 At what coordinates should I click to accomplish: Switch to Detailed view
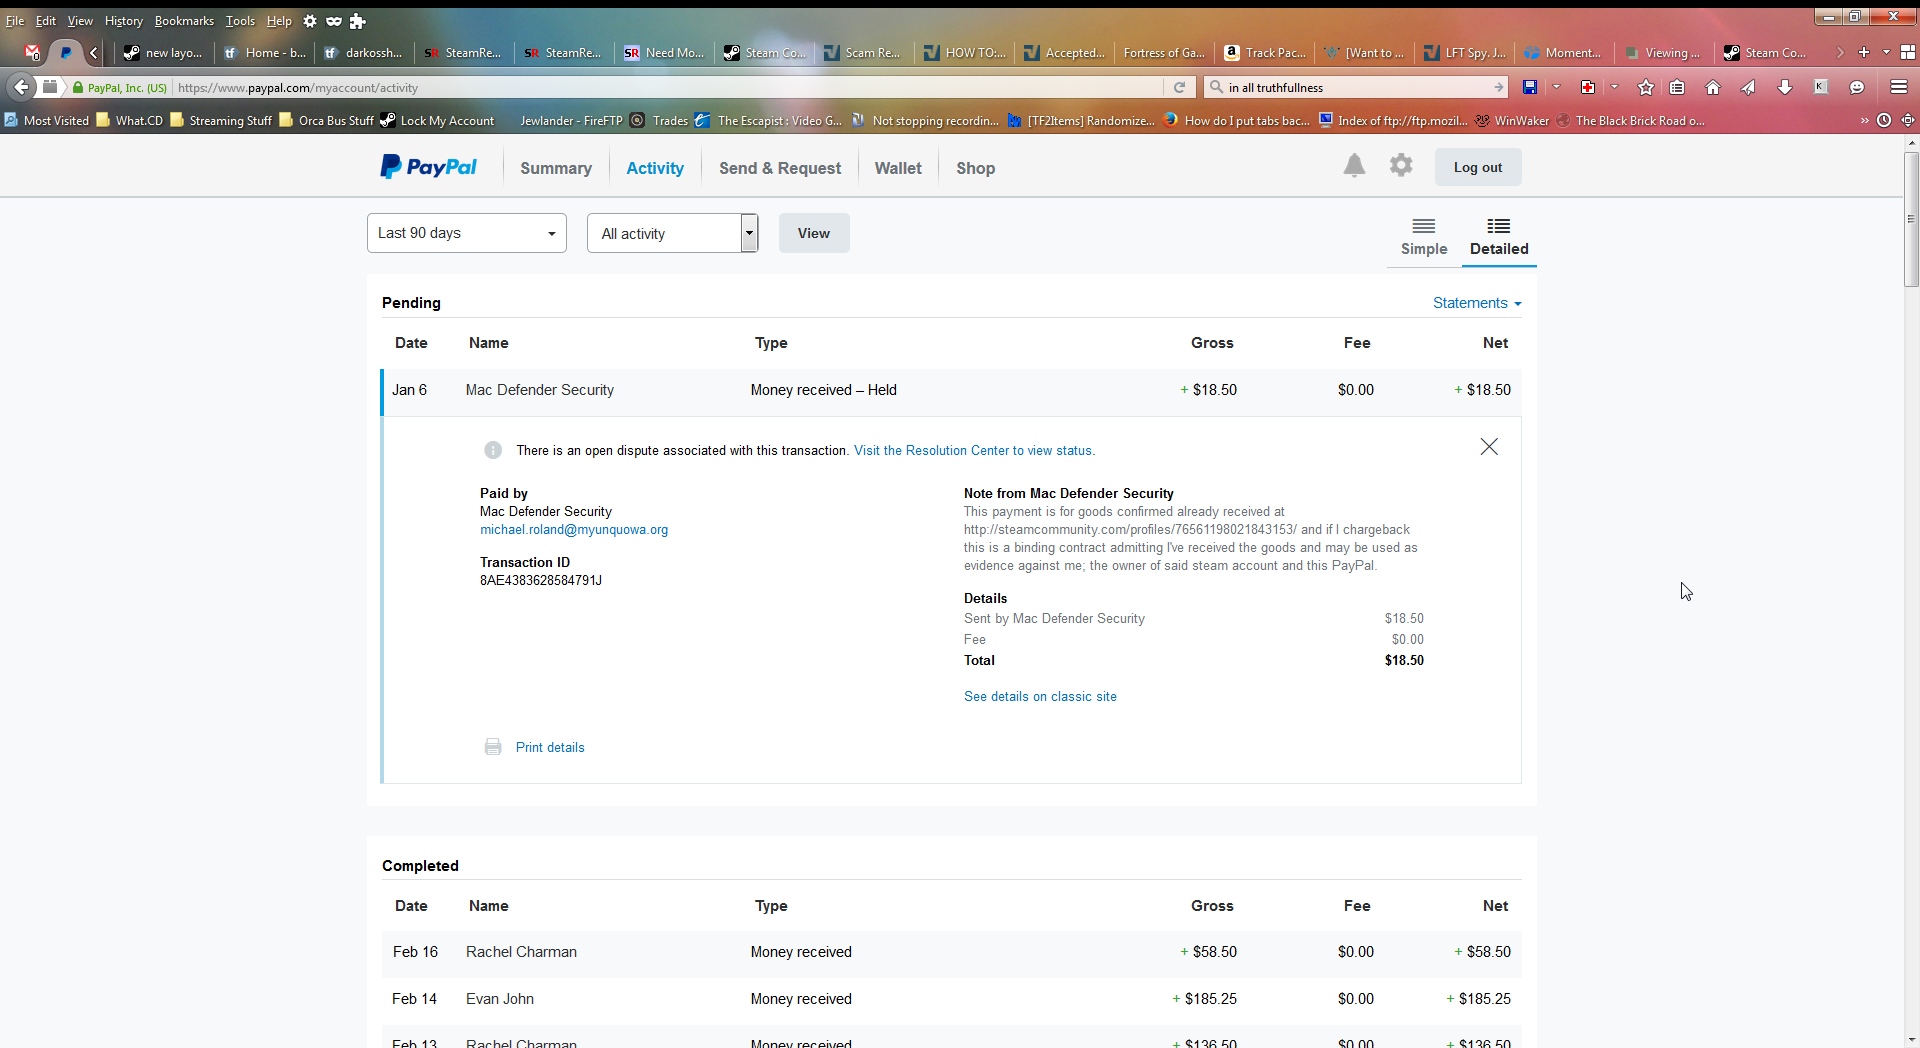coord(1498,237)
